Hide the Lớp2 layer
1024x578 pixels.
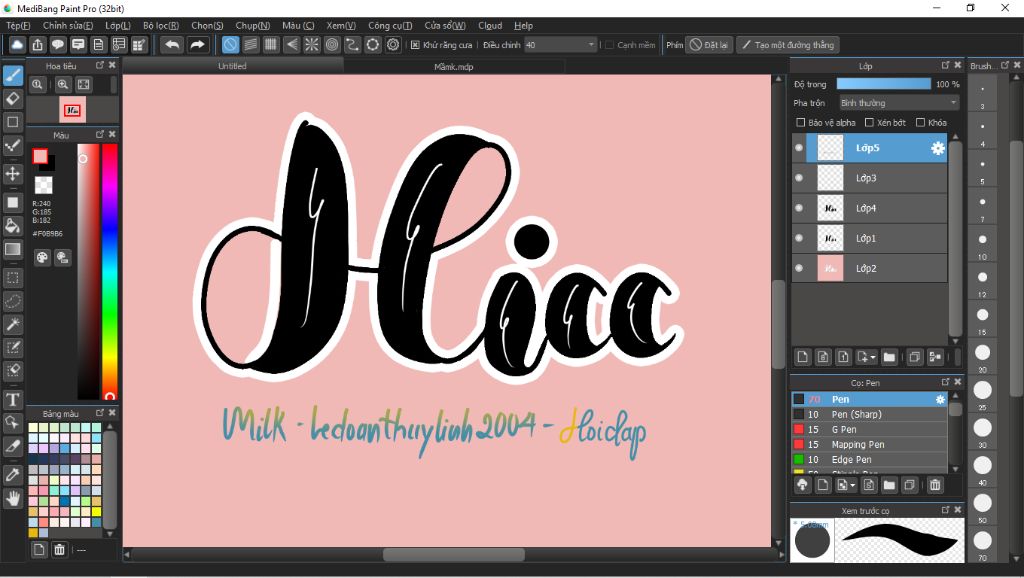[x=799, y=268]
